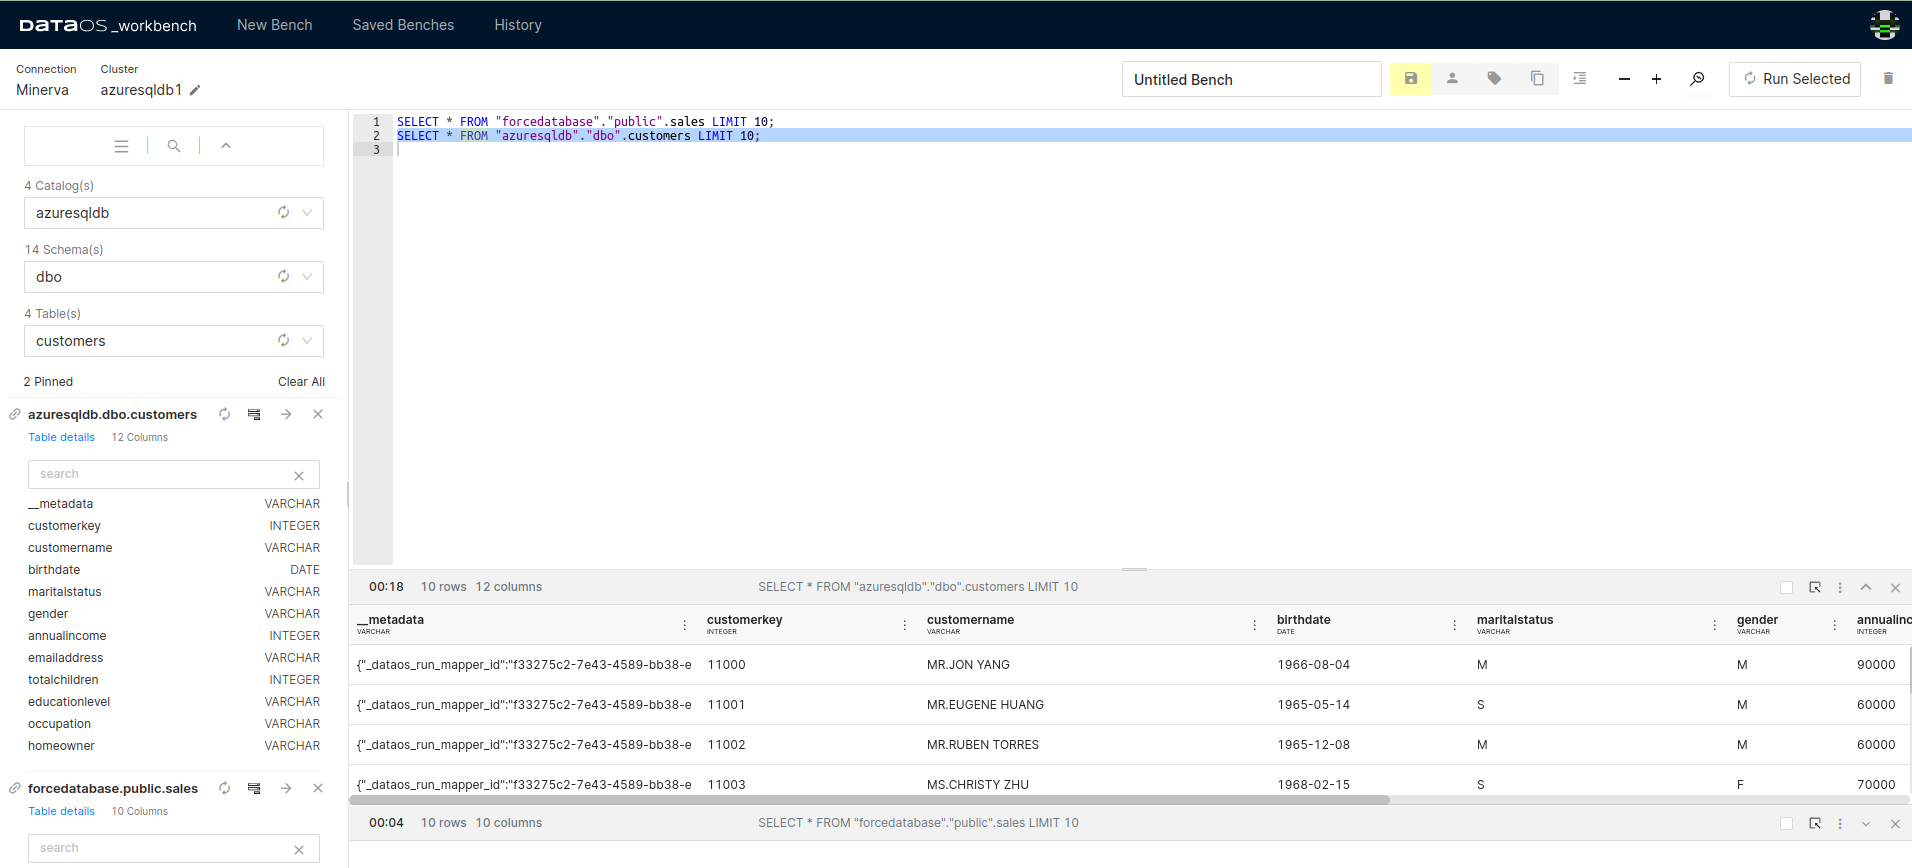This screenshot has width=1912, height=868.
Task: Open __metadata column options menu
Action: (685, 625)
